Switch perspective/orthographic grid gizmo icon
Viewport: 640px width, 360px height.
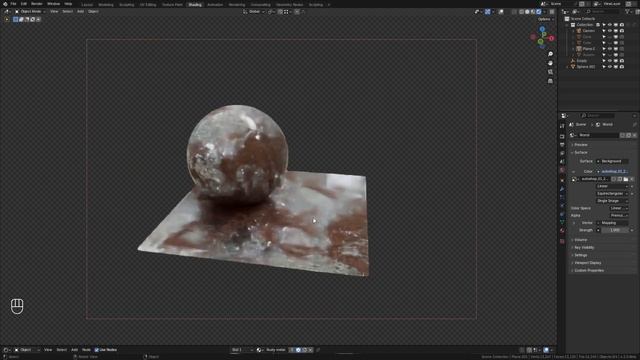click(x=550, y=81)
